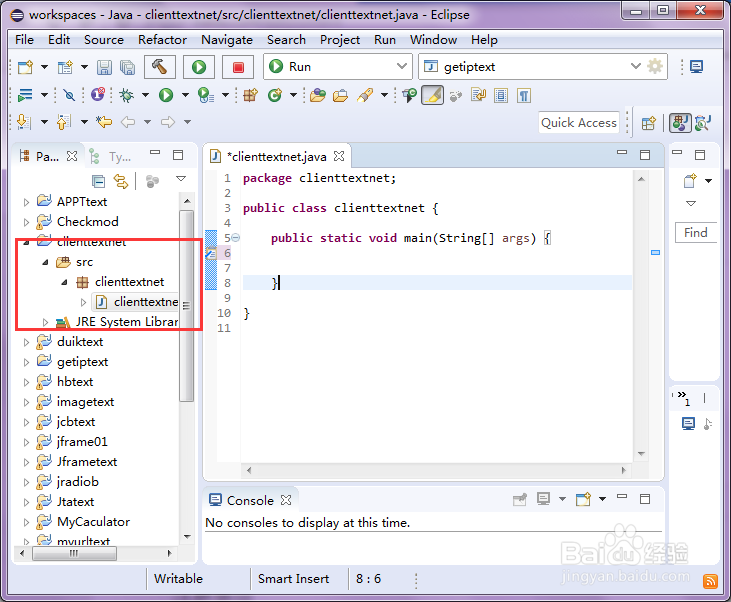The width and height of the screenshot is (731, 602).
Task: Click the Open Task folder icon
Action: pyautogui.click(x=340, y=95)
